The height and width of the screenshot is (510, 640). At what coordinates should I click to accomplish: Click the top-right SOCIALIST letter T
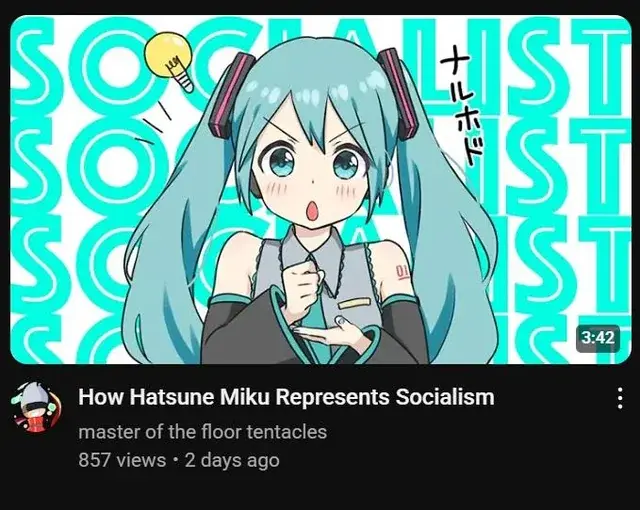tap(601, 65)
